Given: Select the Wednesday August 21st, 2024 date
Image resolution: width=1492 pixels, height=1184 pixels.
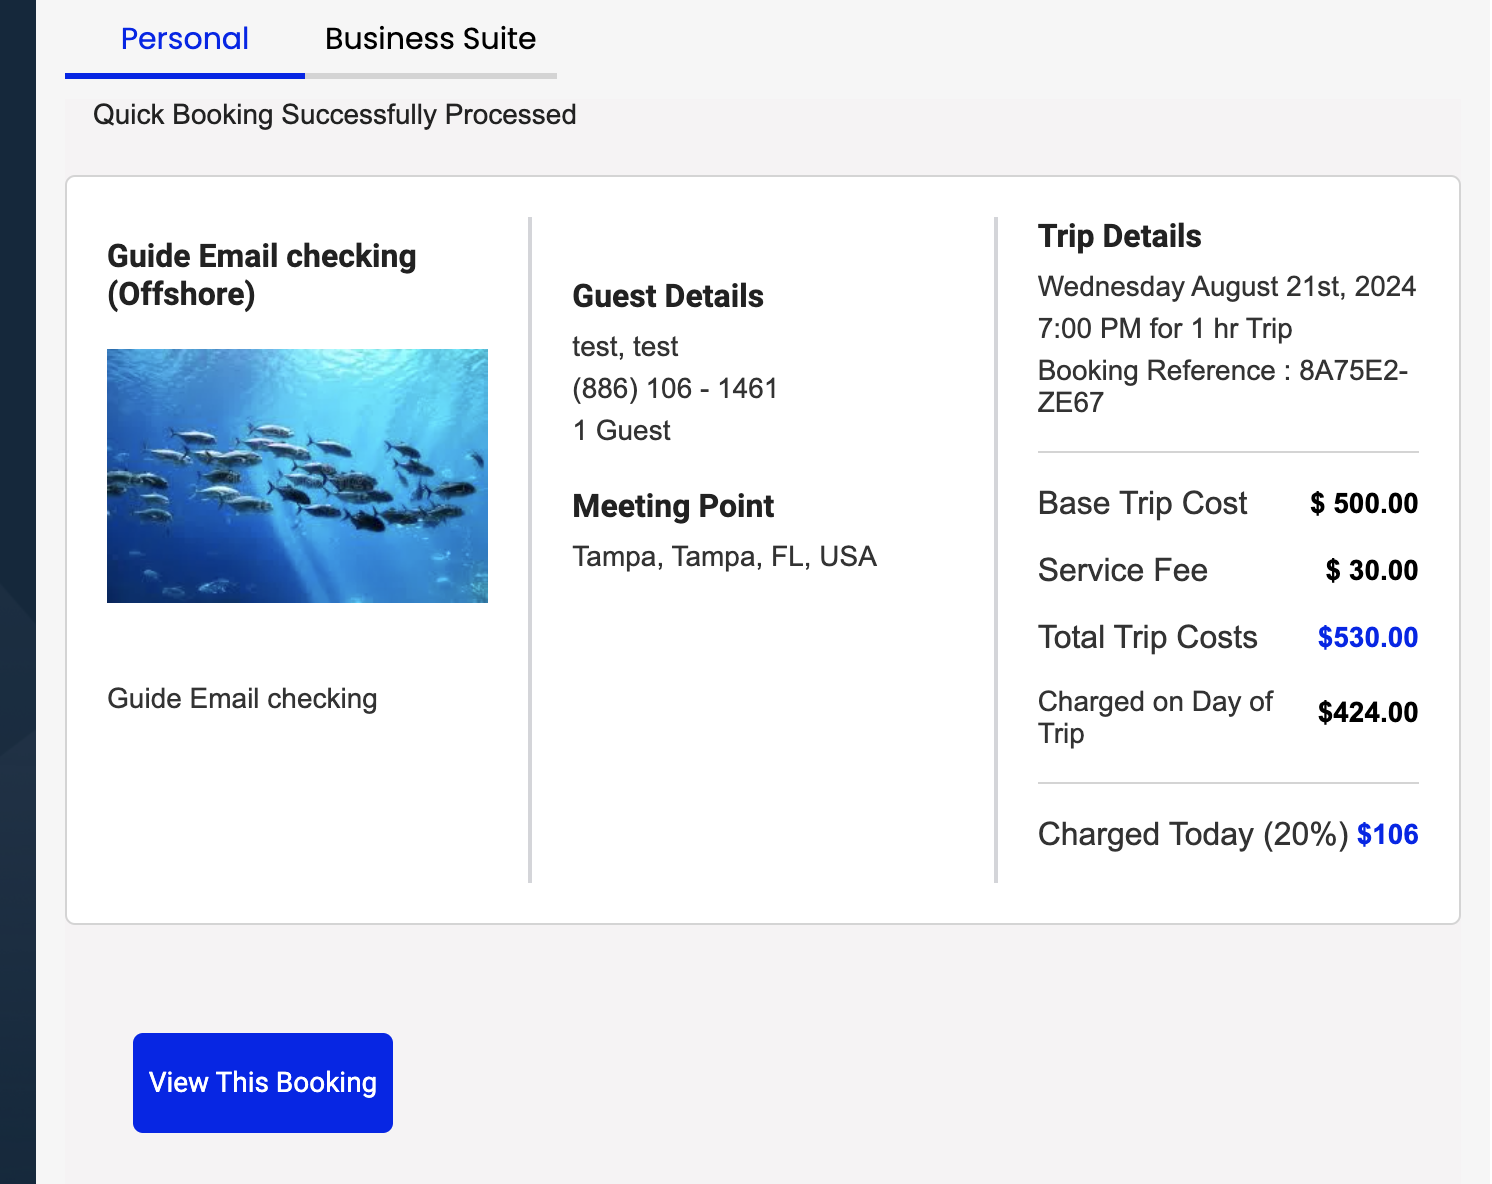Looking at the screenshot, I should (x=1226, y=287).
